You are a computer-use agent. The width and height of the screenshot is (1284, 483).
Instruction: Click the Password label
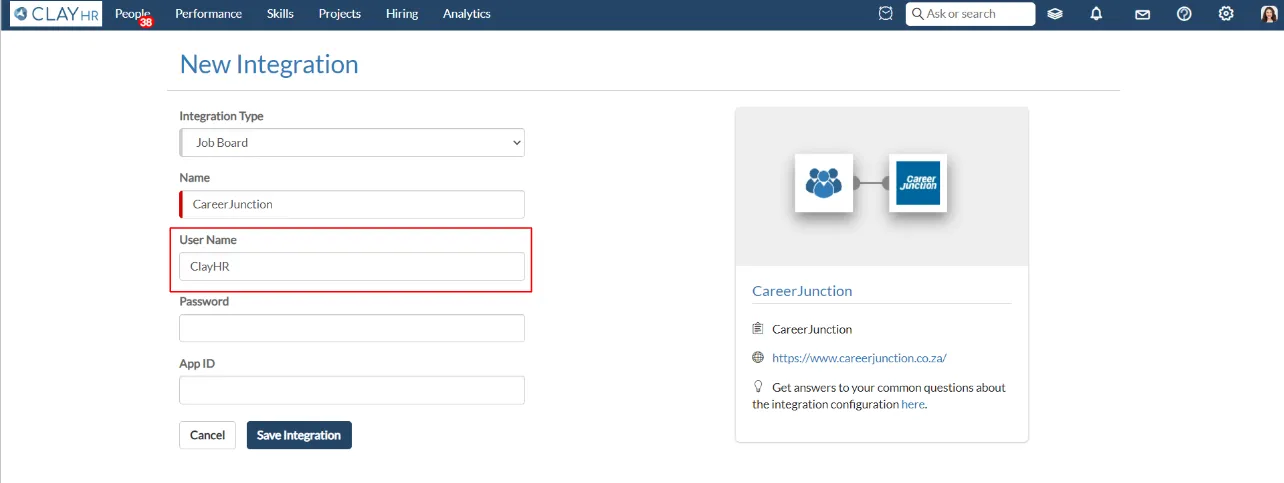pyautogui.click(x=204, y=301)
